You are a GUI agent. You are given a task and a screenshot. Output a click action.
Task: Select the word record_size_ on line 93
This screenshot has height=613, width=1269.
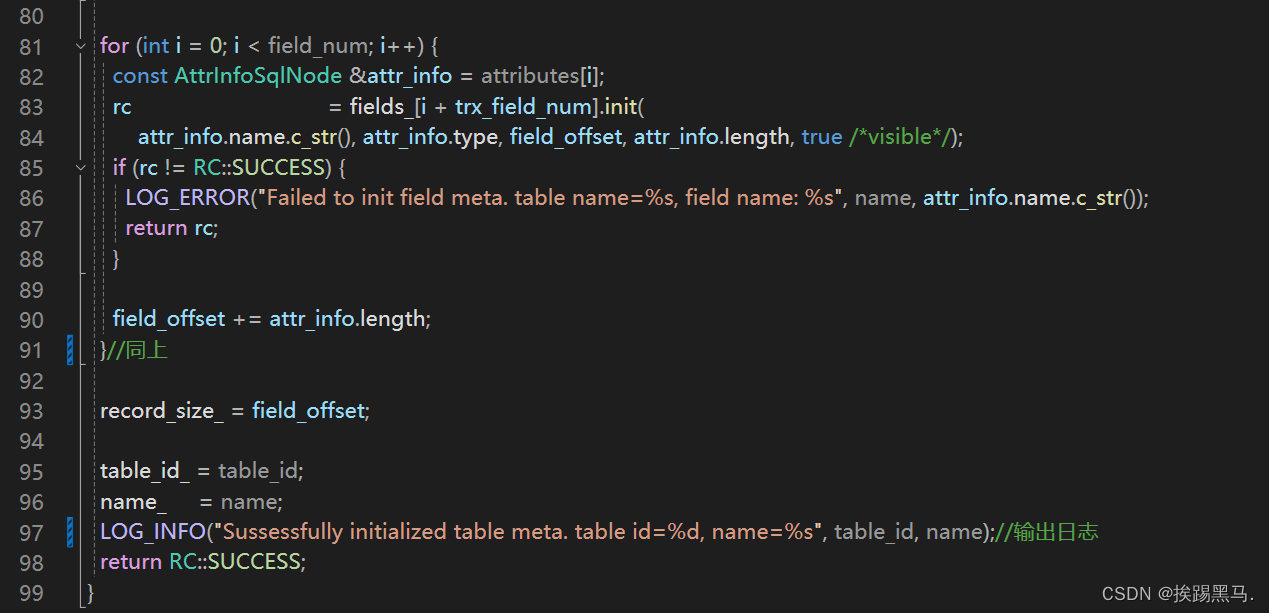click(x=160, y=410)
